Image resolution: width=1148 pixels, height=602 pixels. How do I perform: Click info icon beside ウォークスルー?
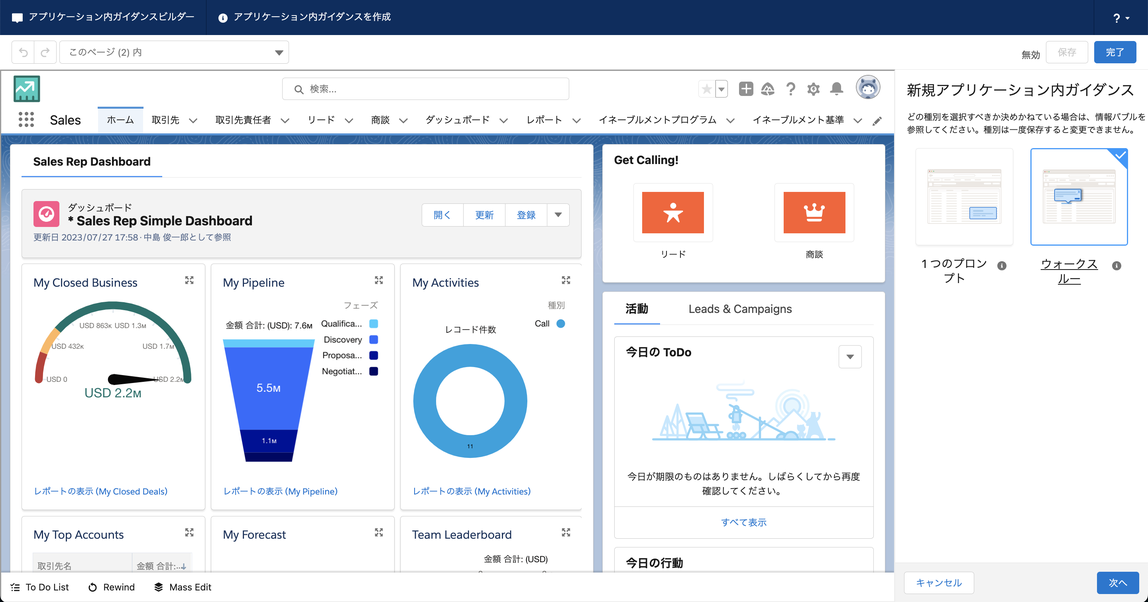coord(1117,266)
